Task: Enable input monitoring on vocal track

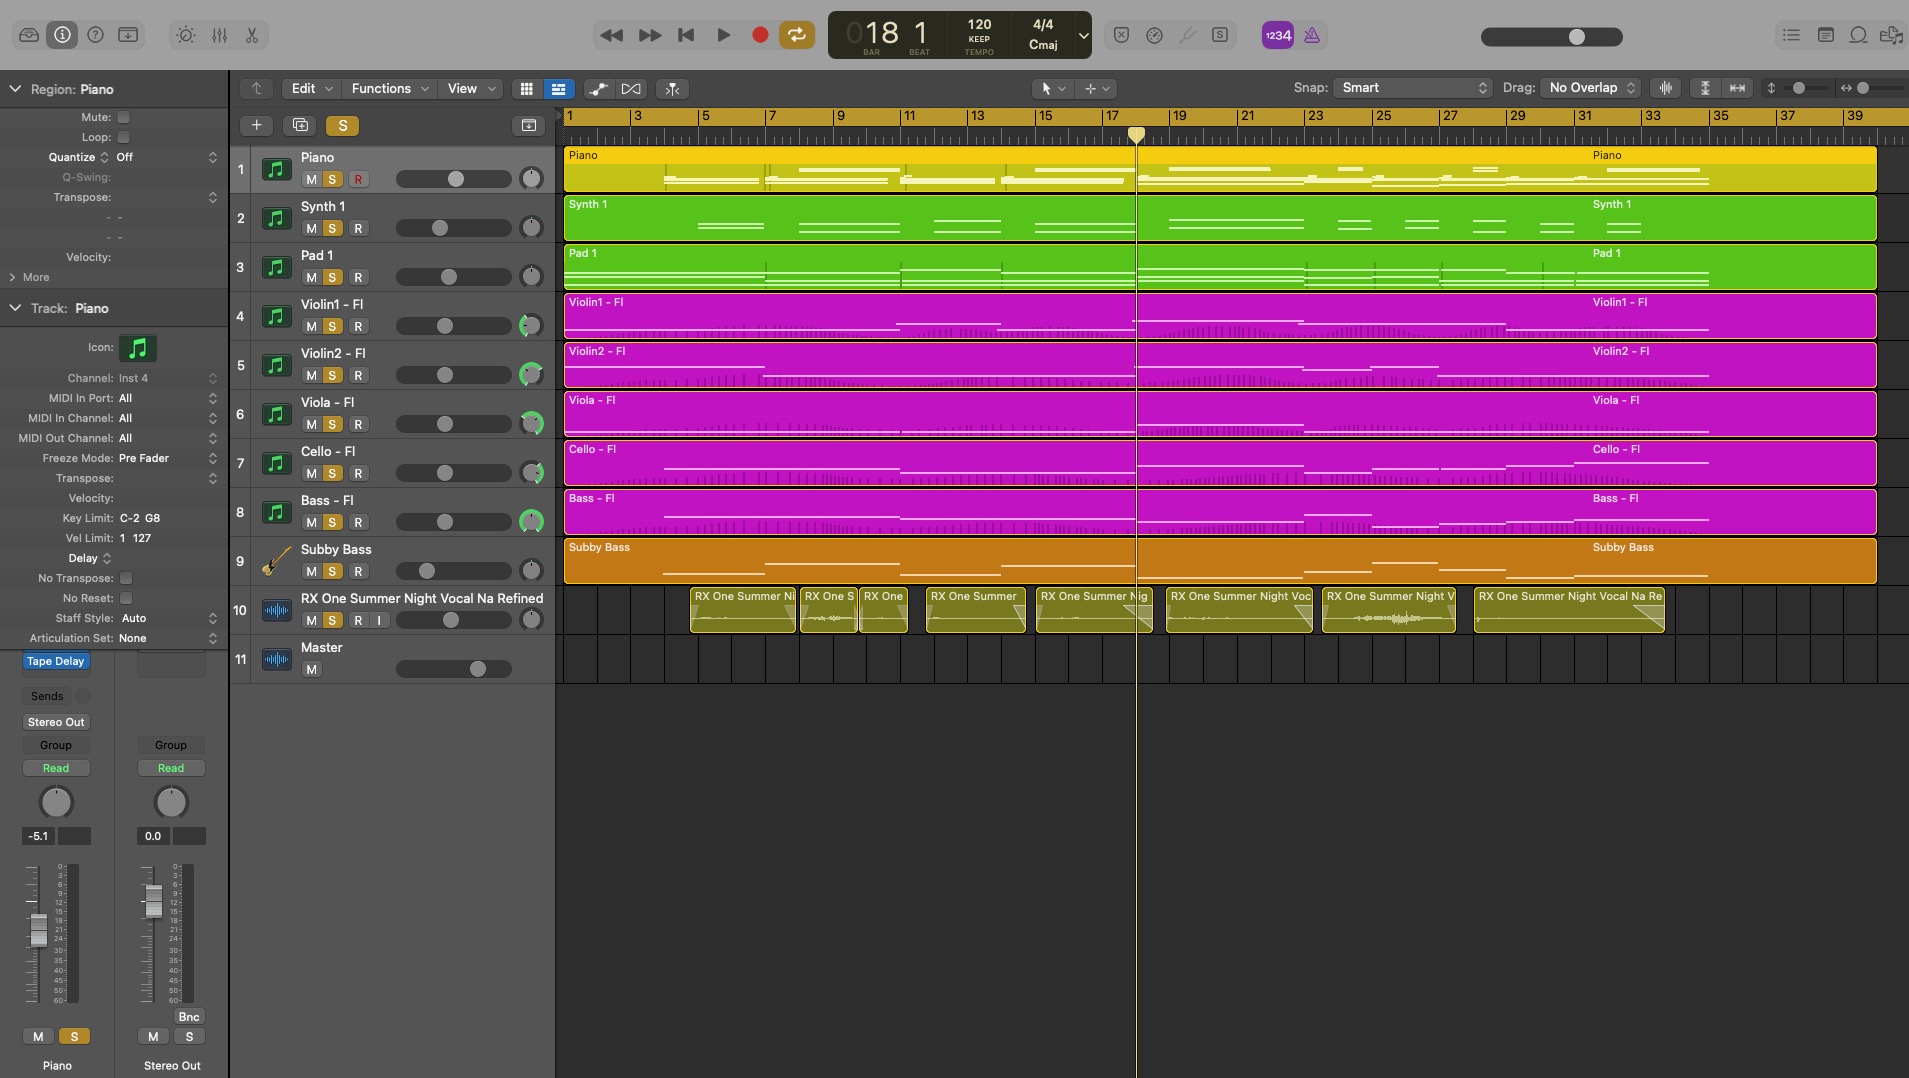Action: click(x=379, y=621)
